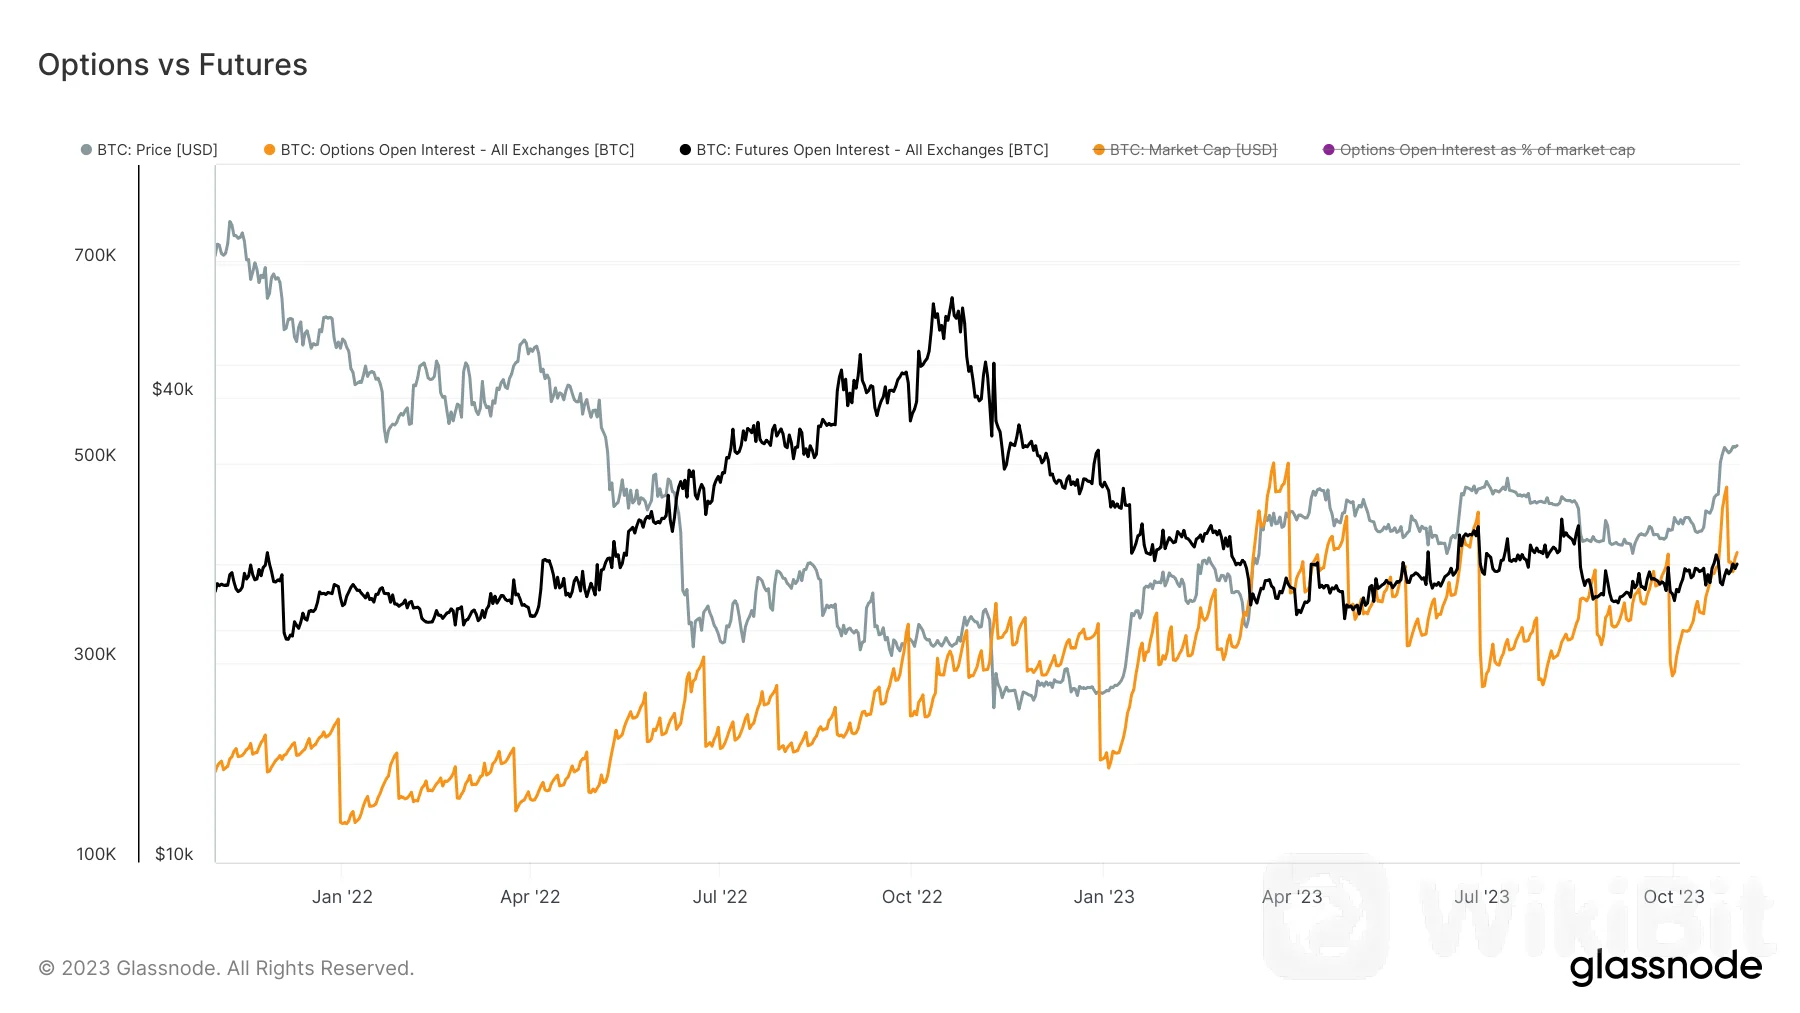
Task: Show the disabled BTC: Market Cap [USD] series
Action: 1193,150
